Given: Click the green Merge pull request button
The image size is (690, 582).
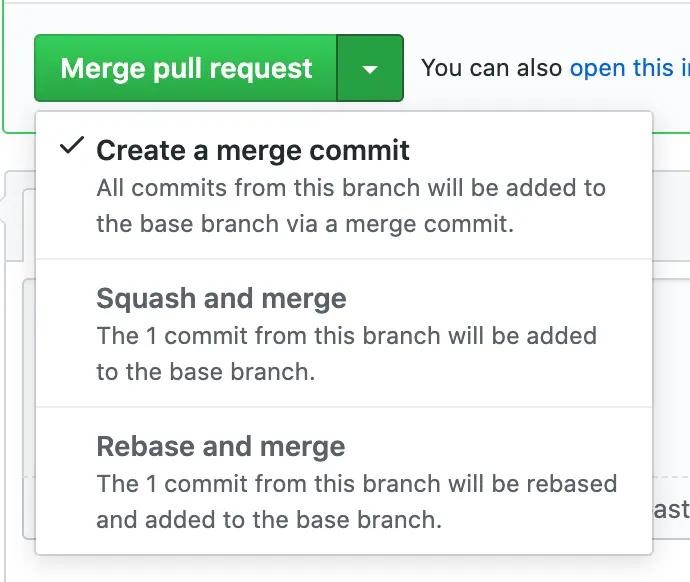Looking at the screenshot, I should [186, 69].
